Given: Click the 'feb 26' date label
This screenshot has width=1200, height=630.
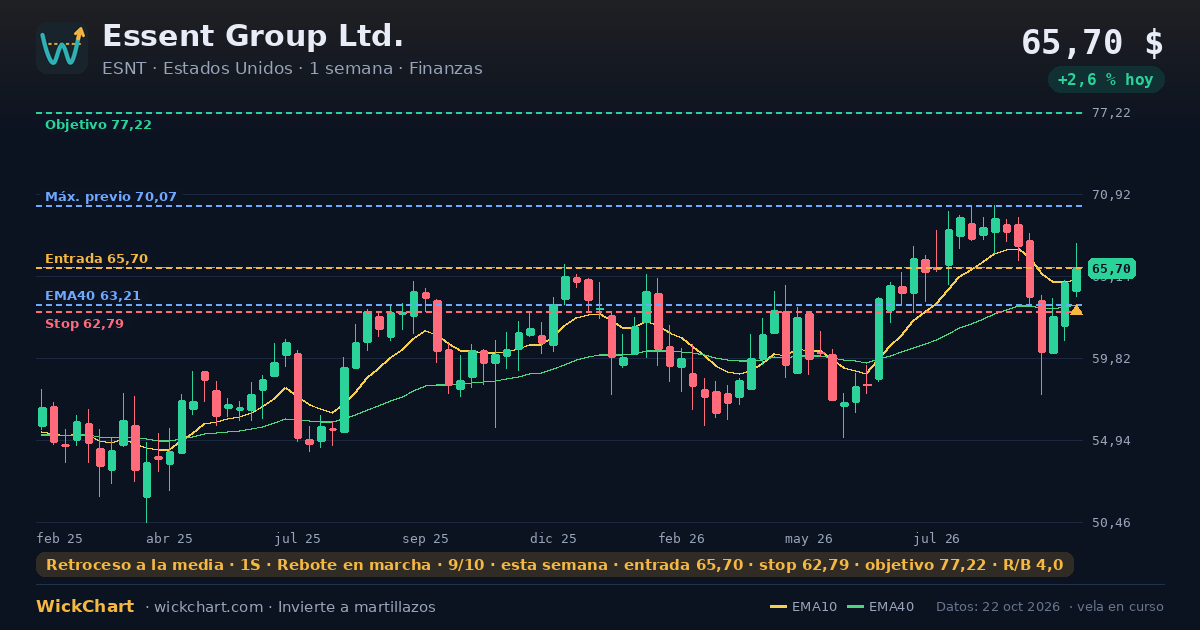Looking at the screenshot, I should tap(682, 538).
